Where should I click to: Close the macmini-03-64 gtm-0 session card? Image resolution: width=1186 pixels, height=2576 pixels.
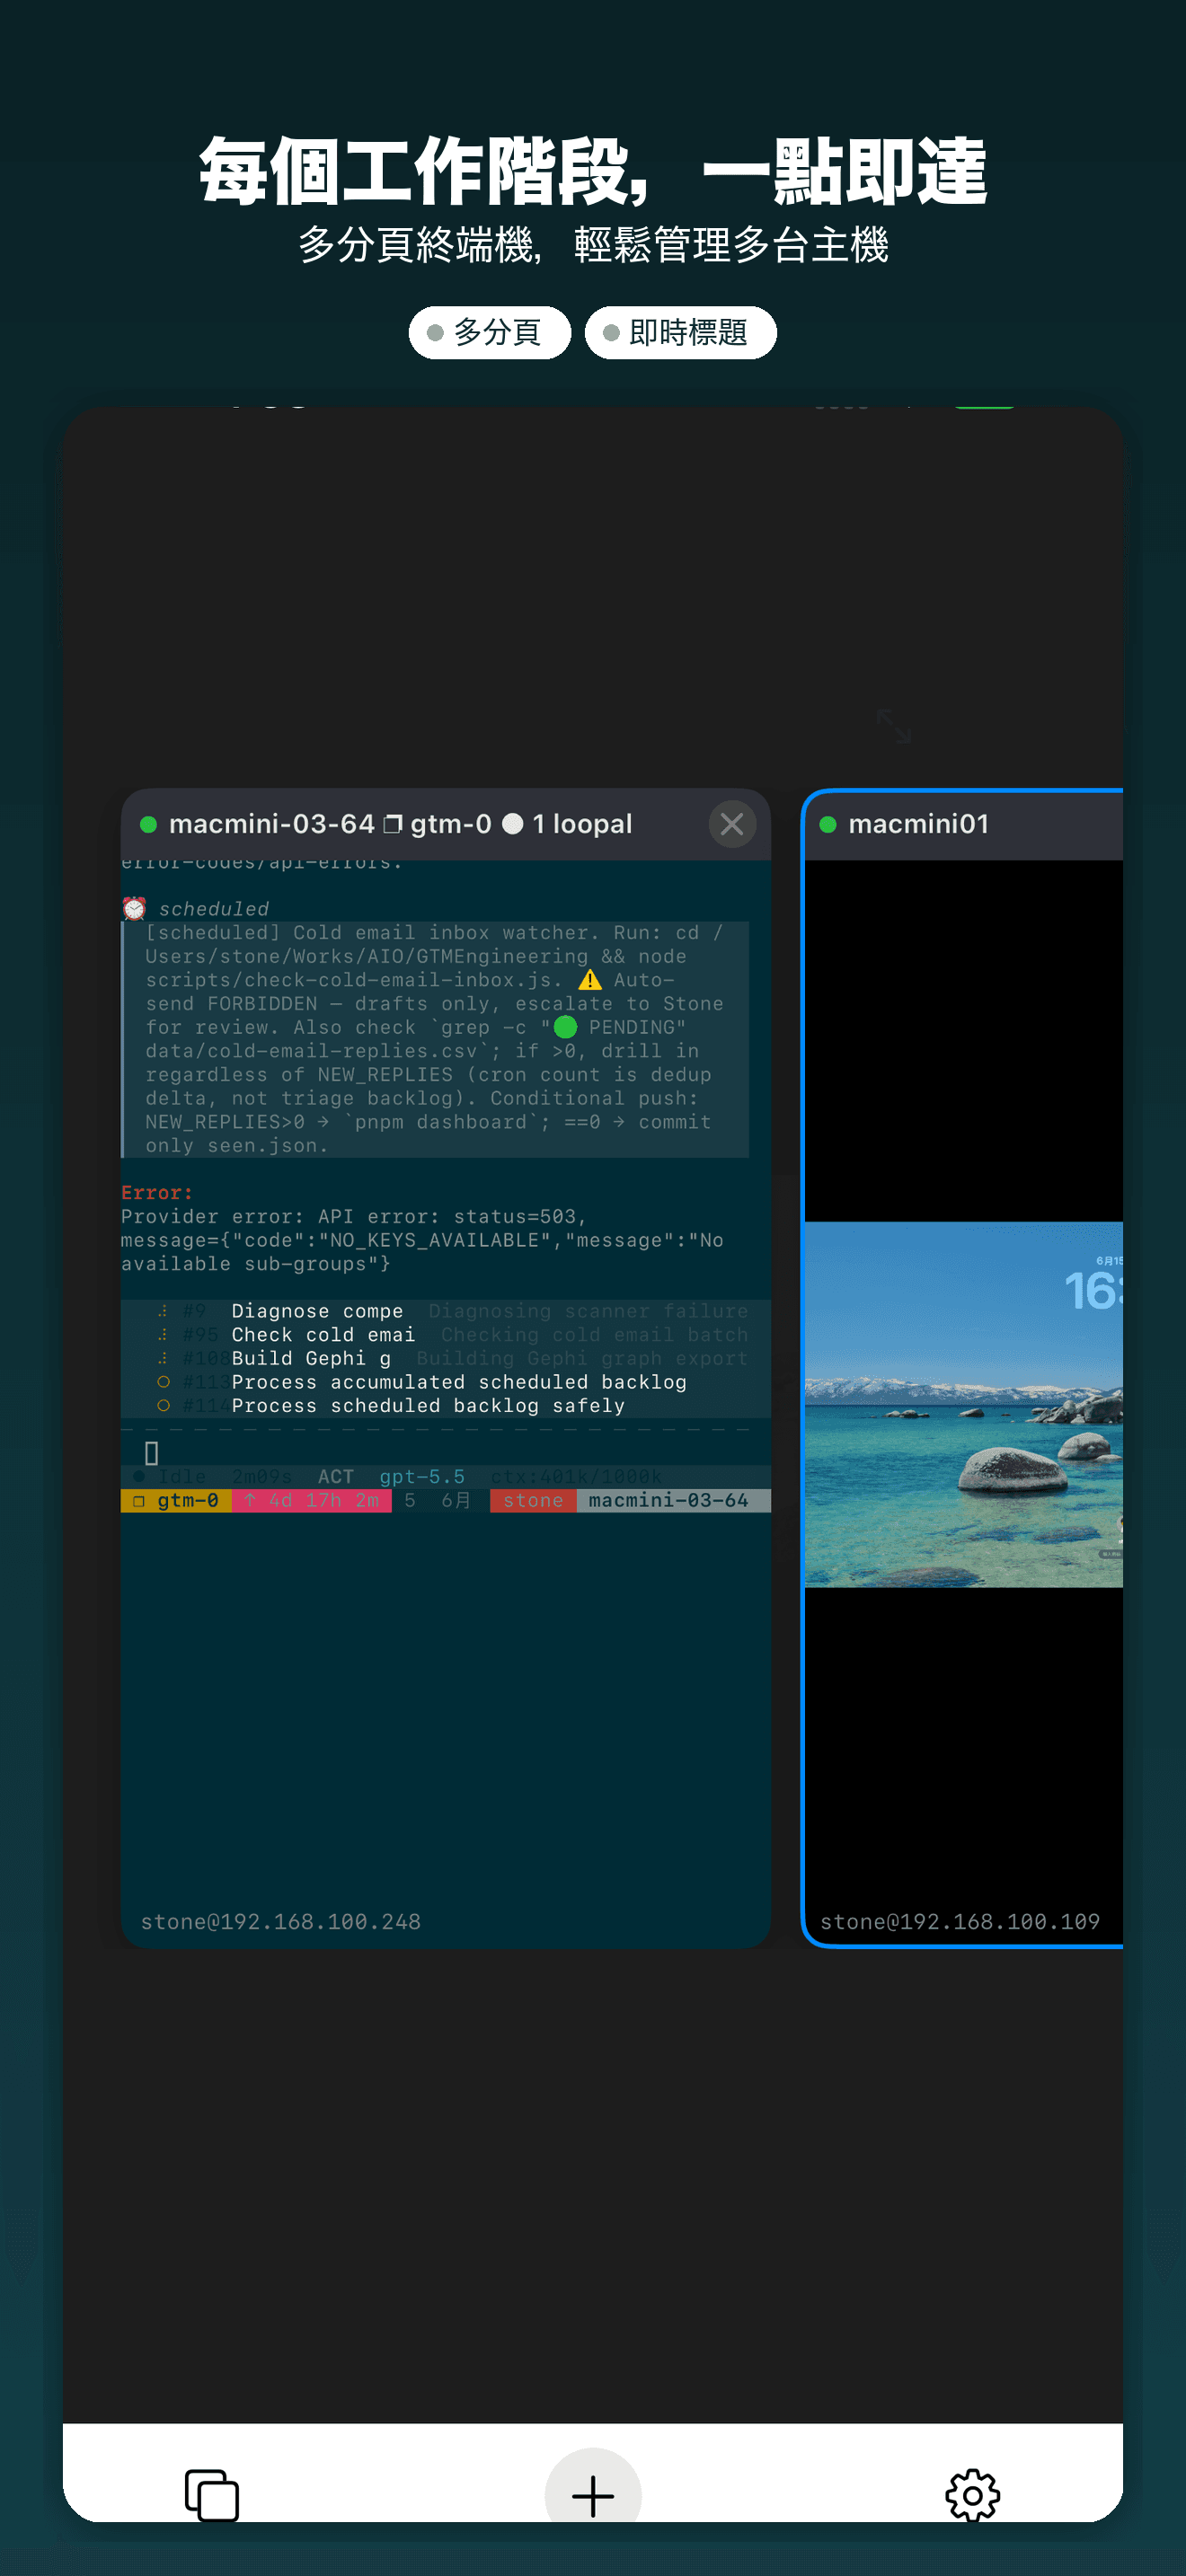(732, 824)
